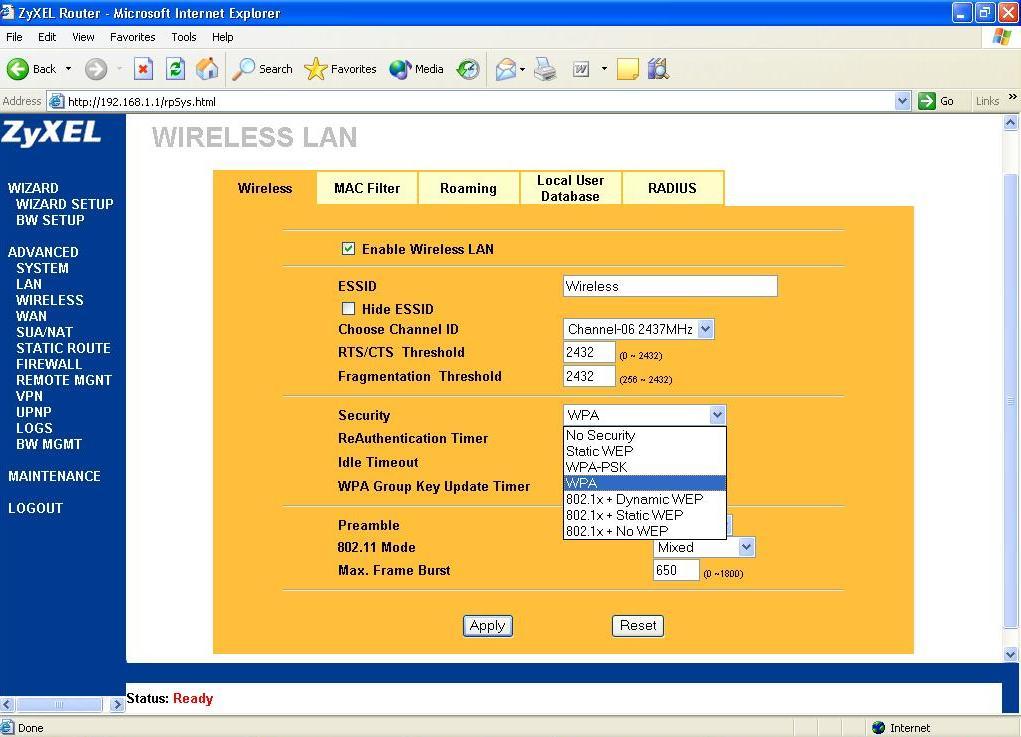
Task: Select 802.1x + Static WEP option
Action: [645, 515]
